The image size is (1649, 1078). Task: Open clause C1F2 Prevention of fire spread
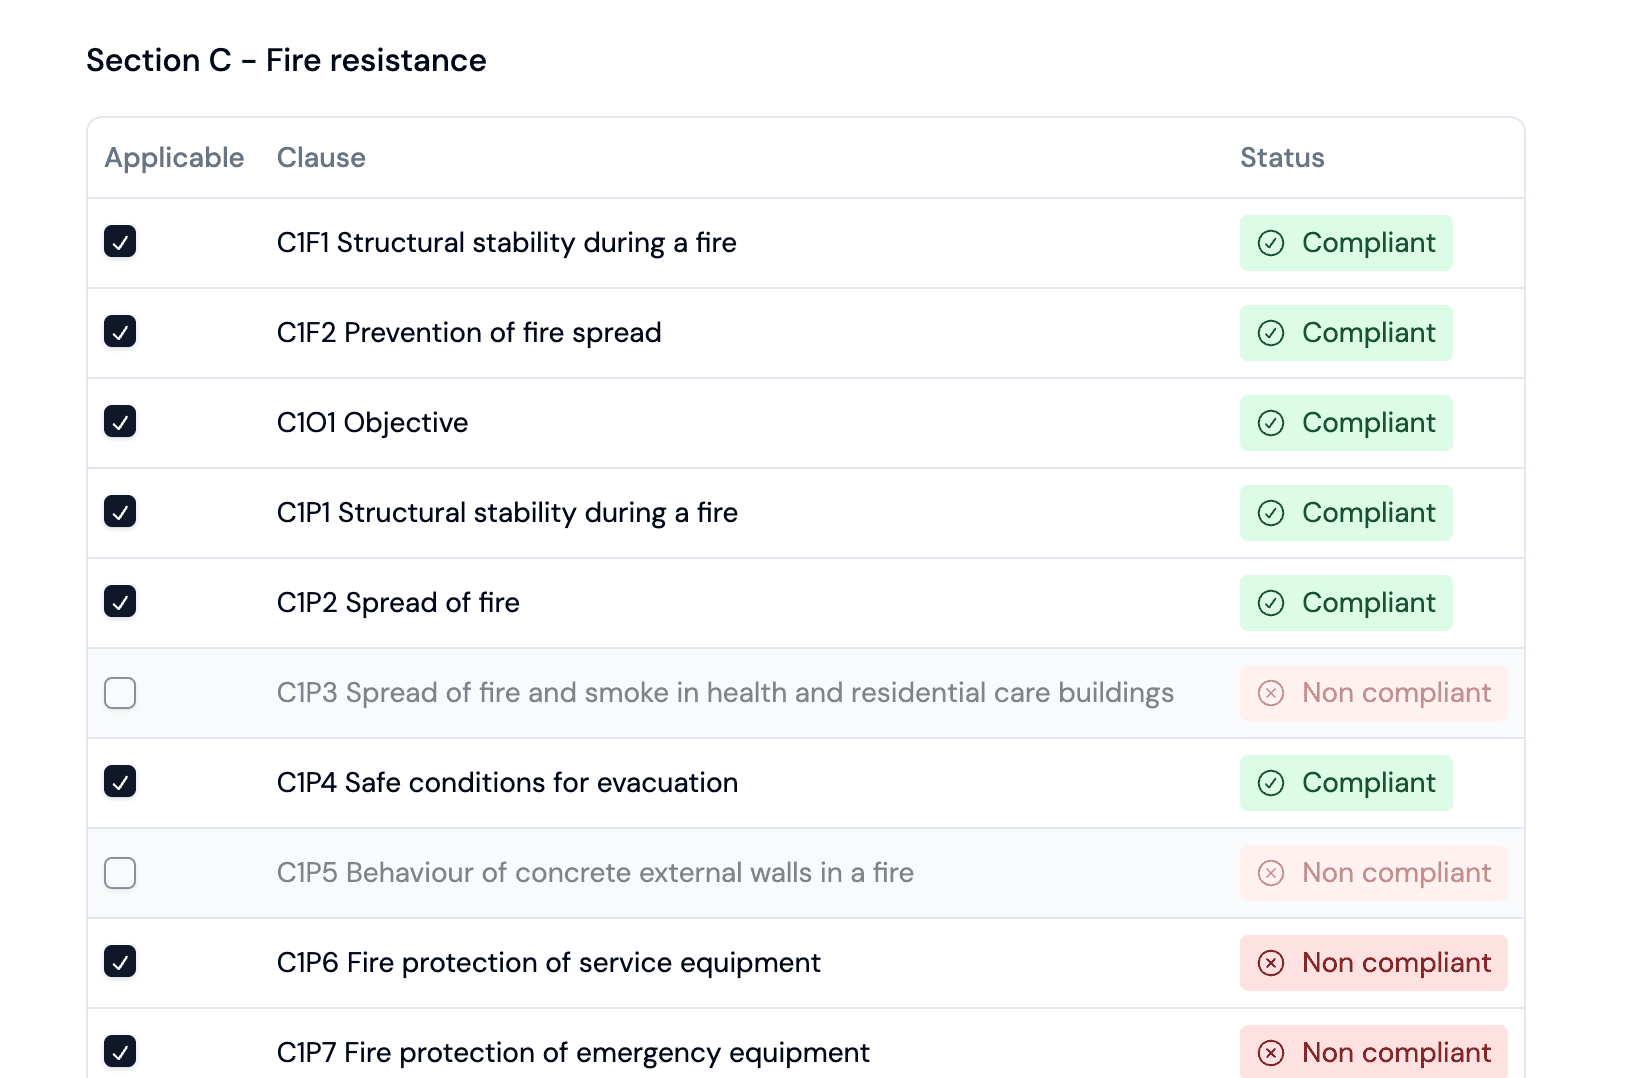pyautogui.click(x=469, y=333)
